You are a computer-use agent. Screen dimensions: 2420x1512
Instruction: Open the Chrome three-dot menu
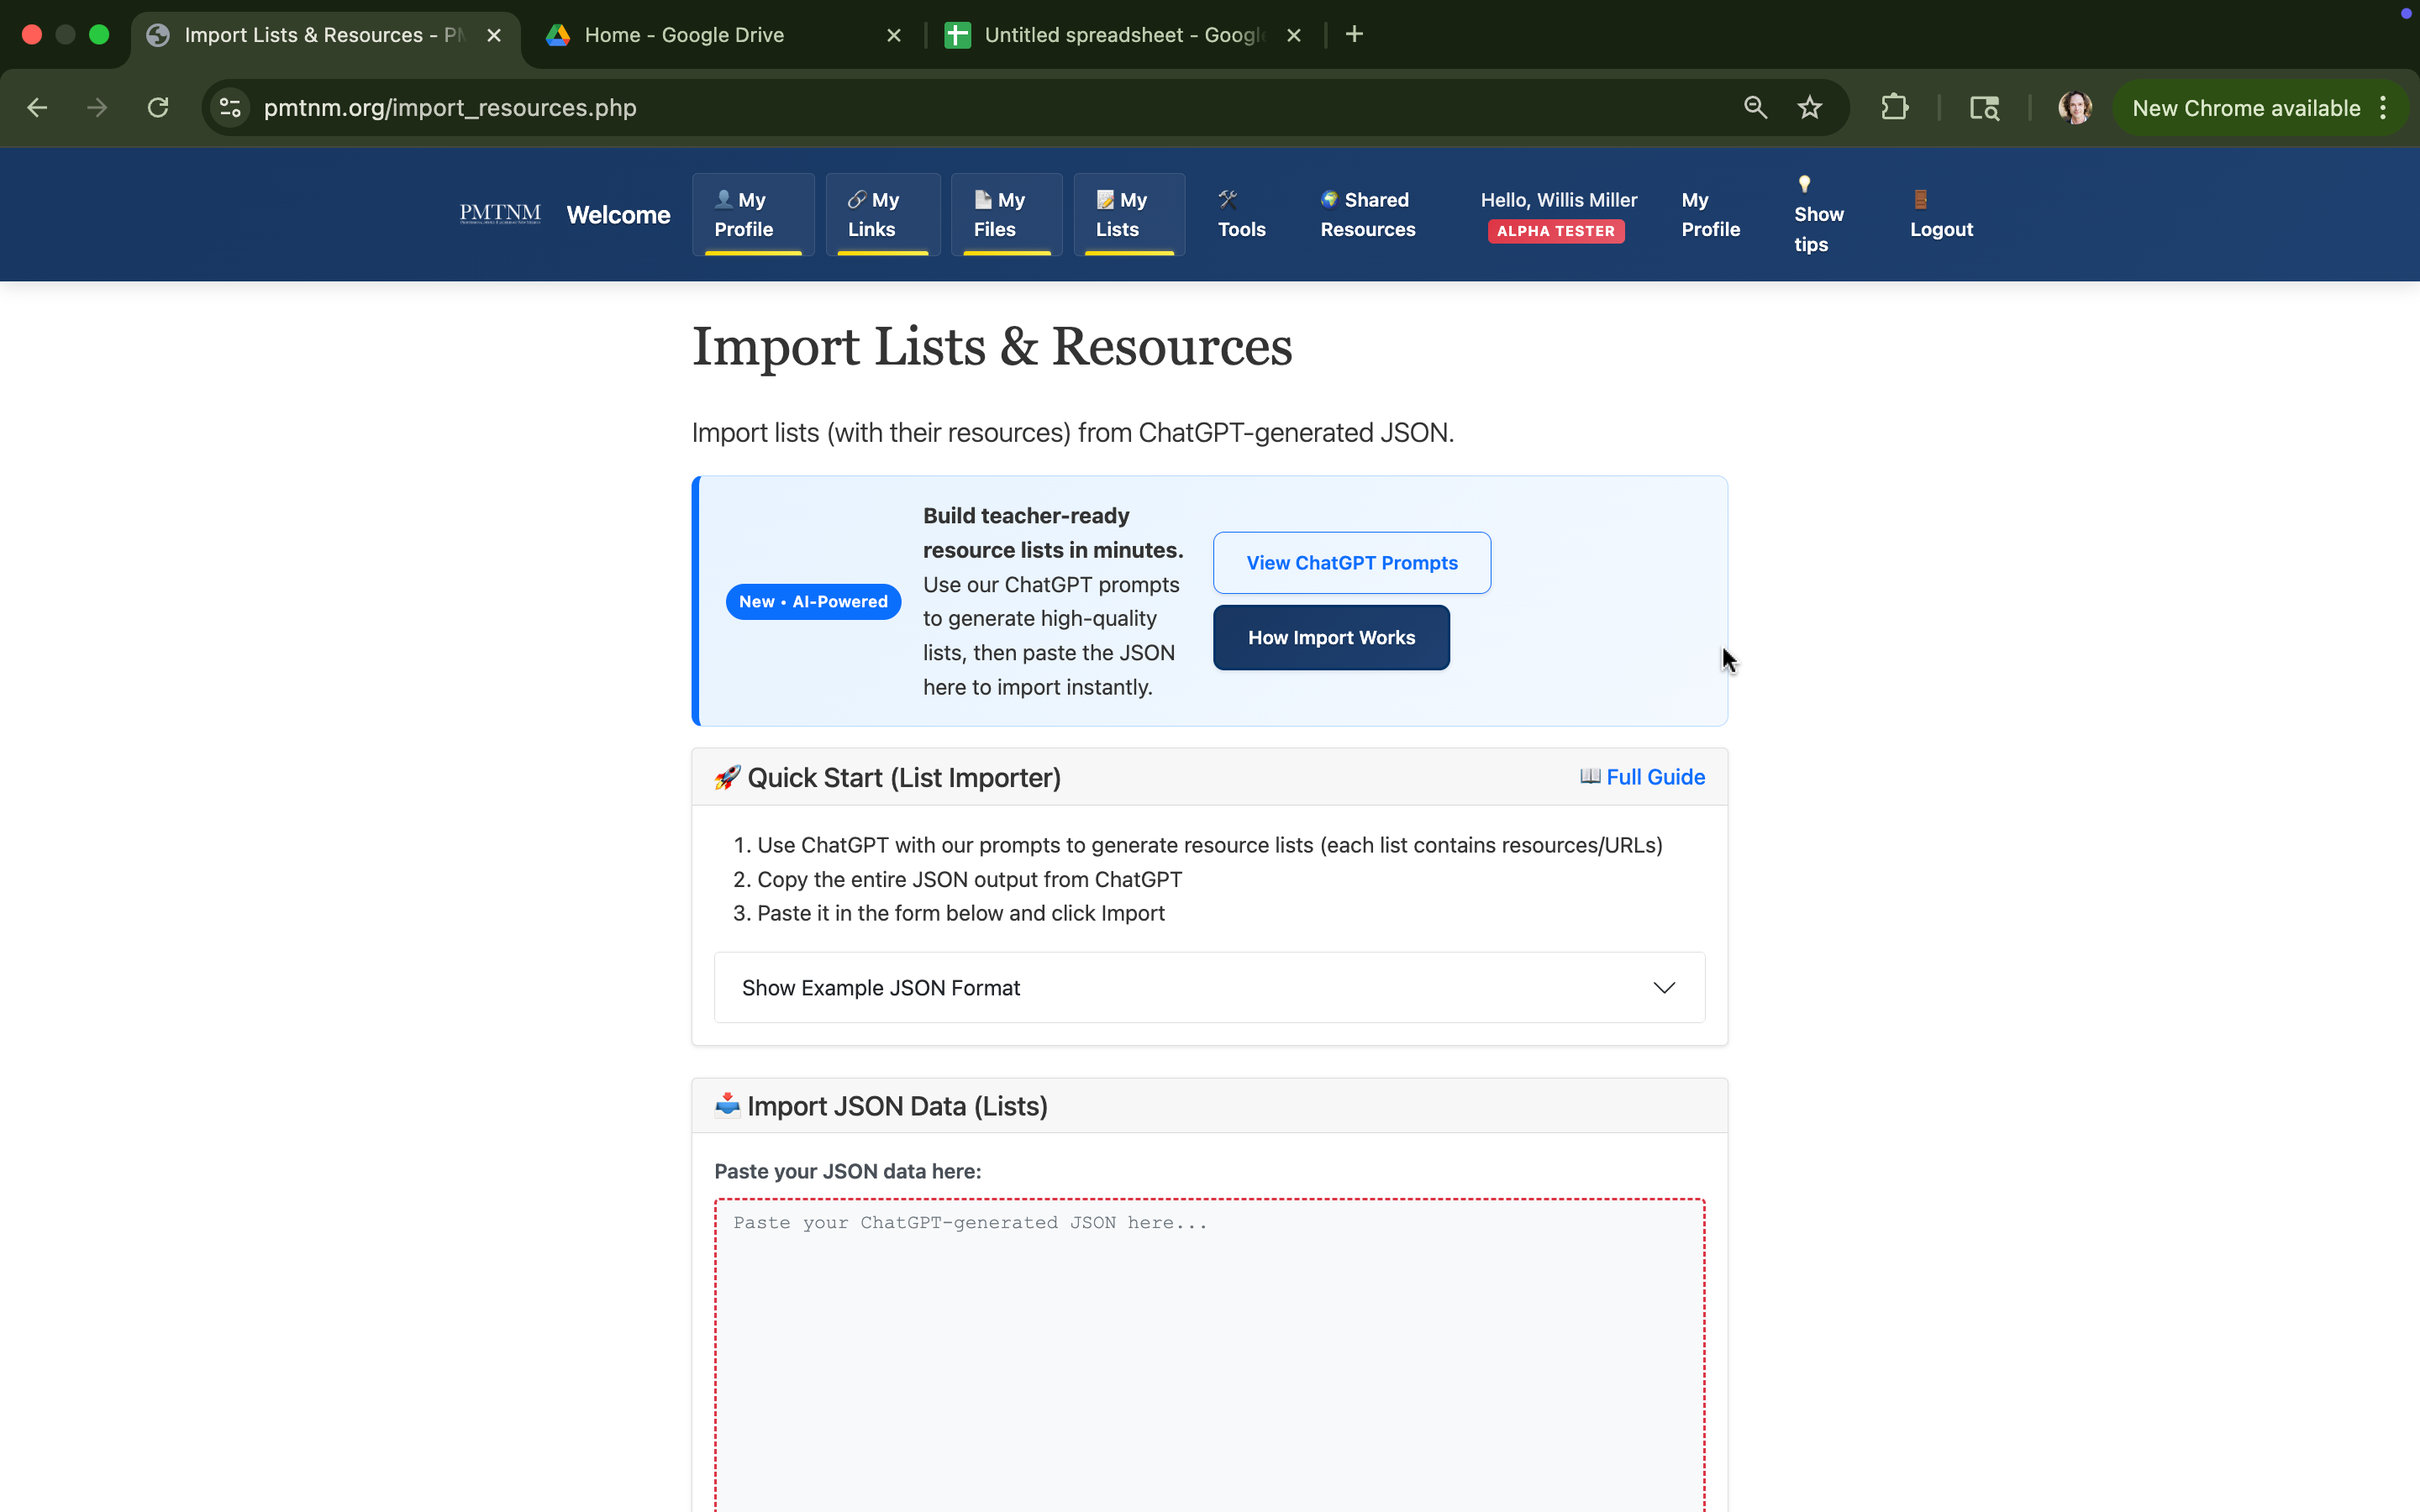click(2384, 108)
